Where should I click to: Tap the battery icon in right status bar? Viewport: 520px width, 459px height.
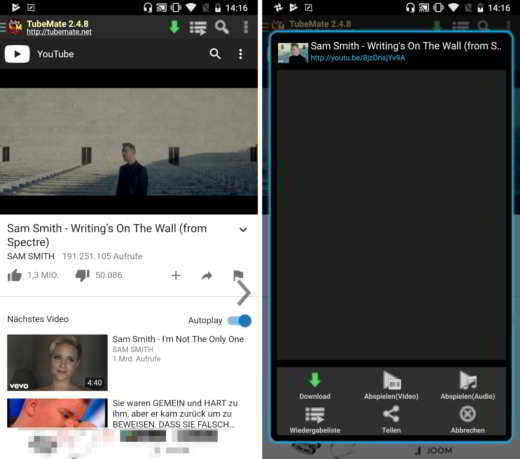click(480, 8)
